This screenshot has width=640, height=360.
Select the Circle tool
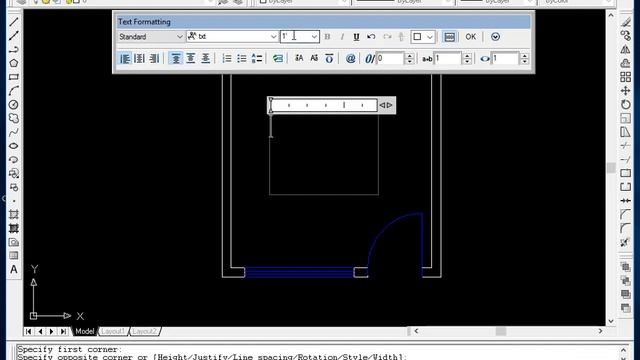click(x=13, y=104)
